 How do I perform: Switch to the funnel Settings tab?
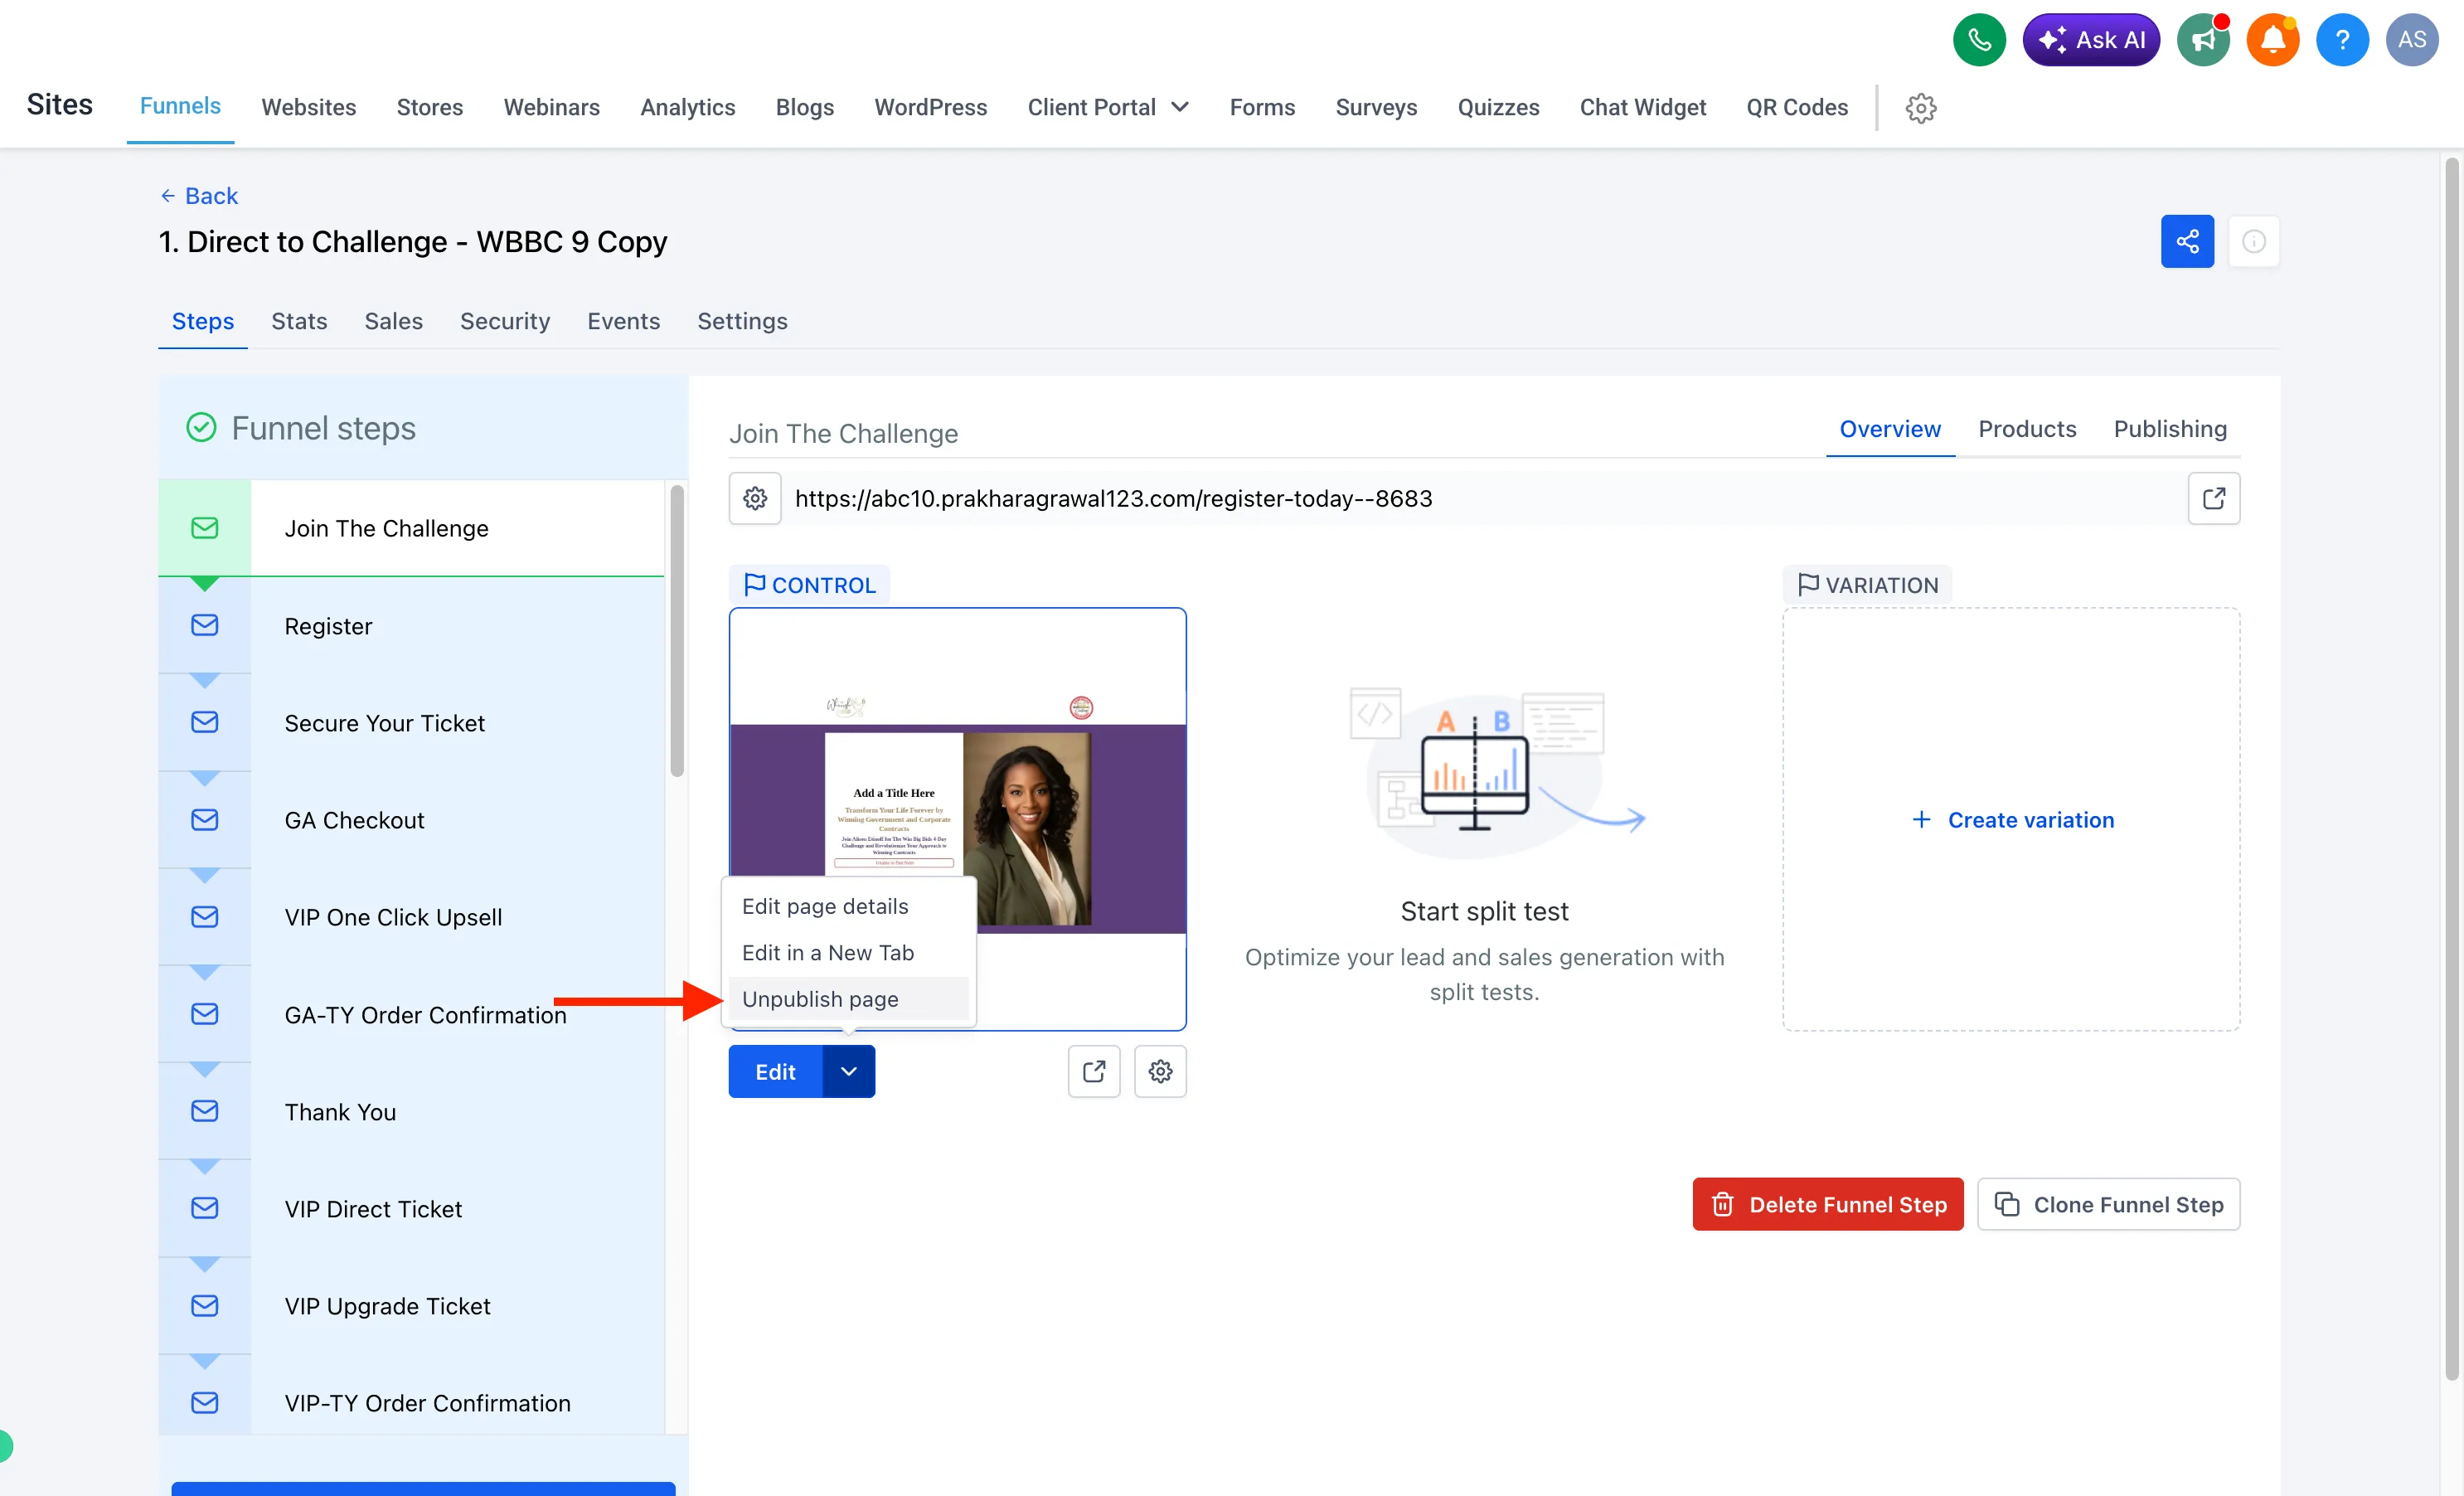click(742, 321)
